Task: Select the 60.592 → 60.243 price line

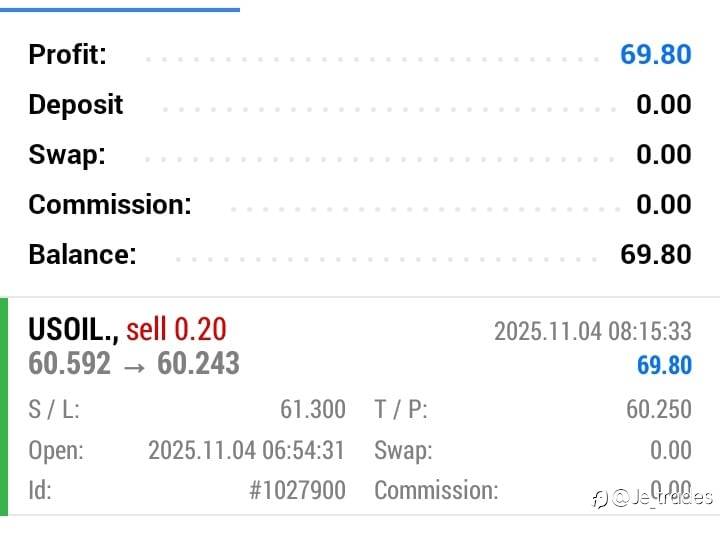Action: click(x=134, y=363)
